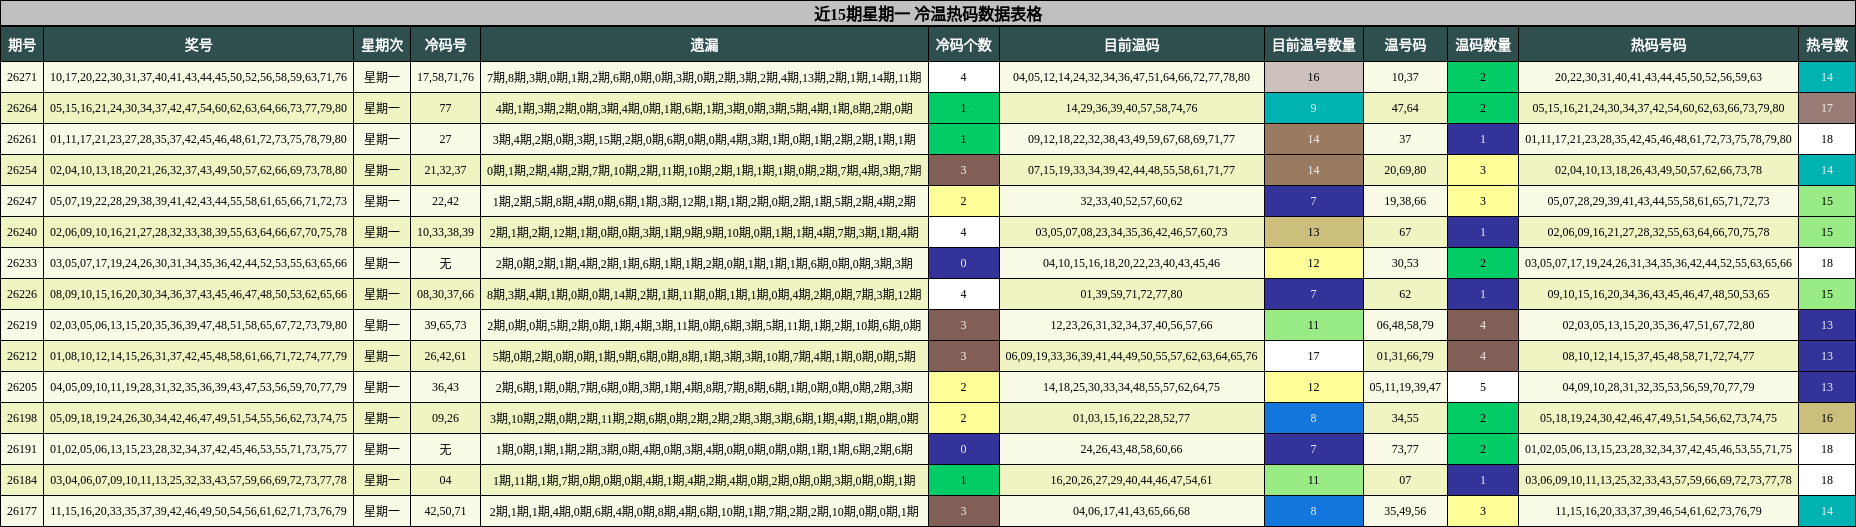Select warm numbers cell 20,69,80
The width and height of the screenshot is (1856, 527).
pos(1405,170)
